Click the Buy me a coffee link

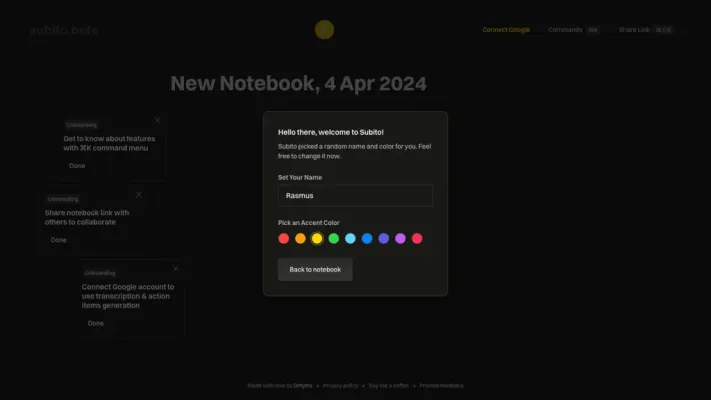[x=387, y=385]
